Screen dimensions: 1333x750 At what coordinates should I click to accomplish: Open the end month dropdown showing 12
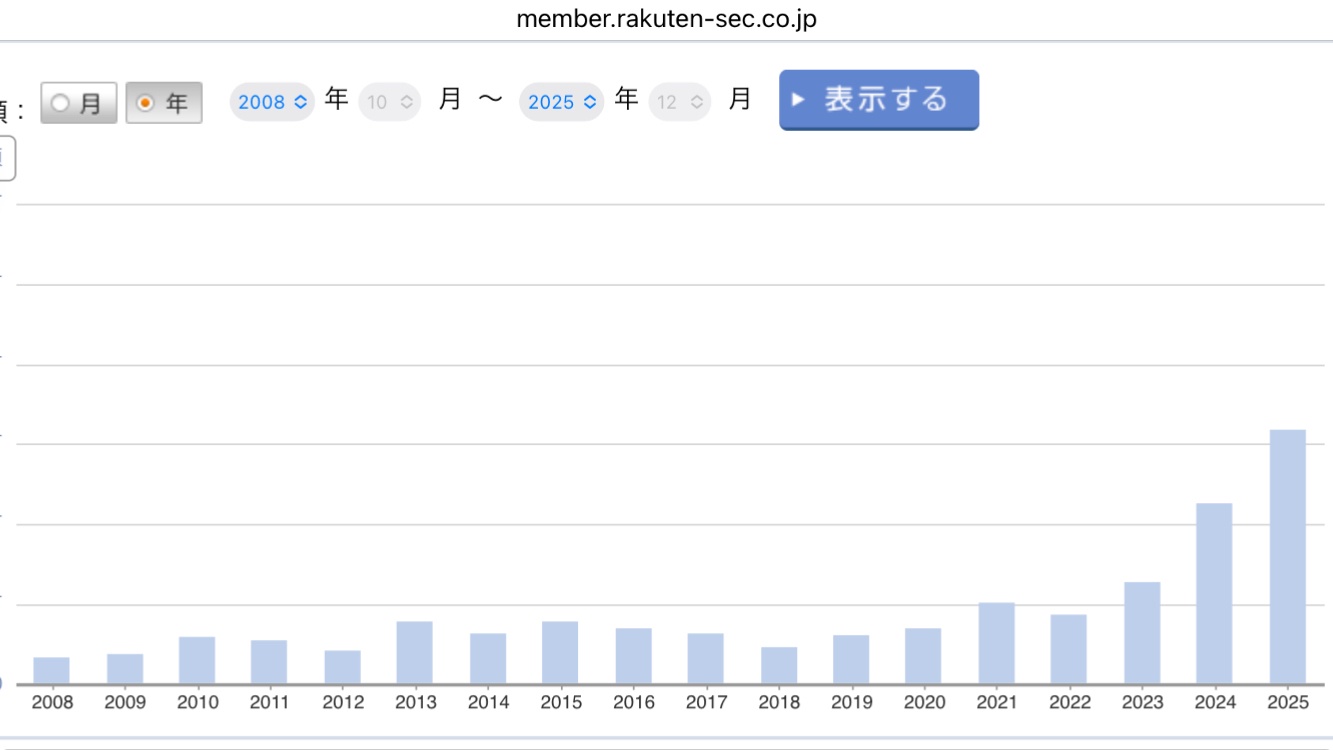[679, 102]
